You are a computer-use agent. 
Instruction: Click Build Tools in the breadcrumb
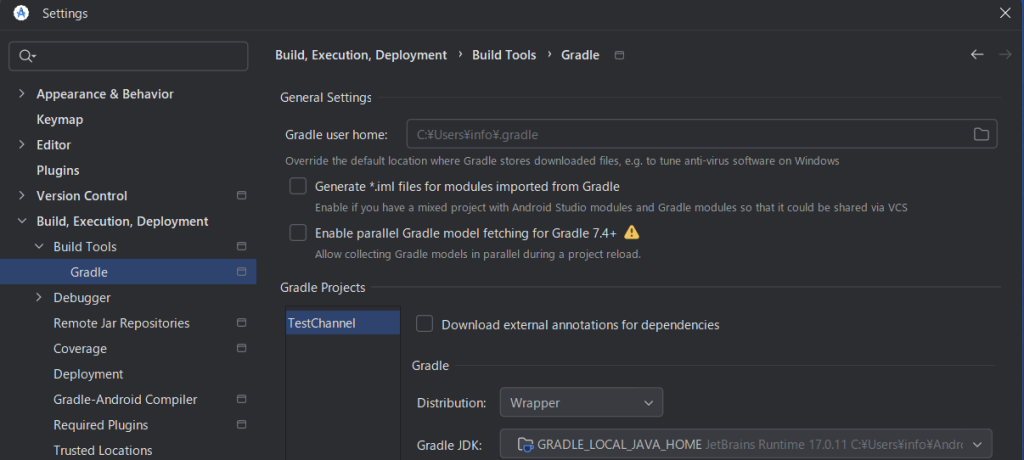click(x=504, y=55)
